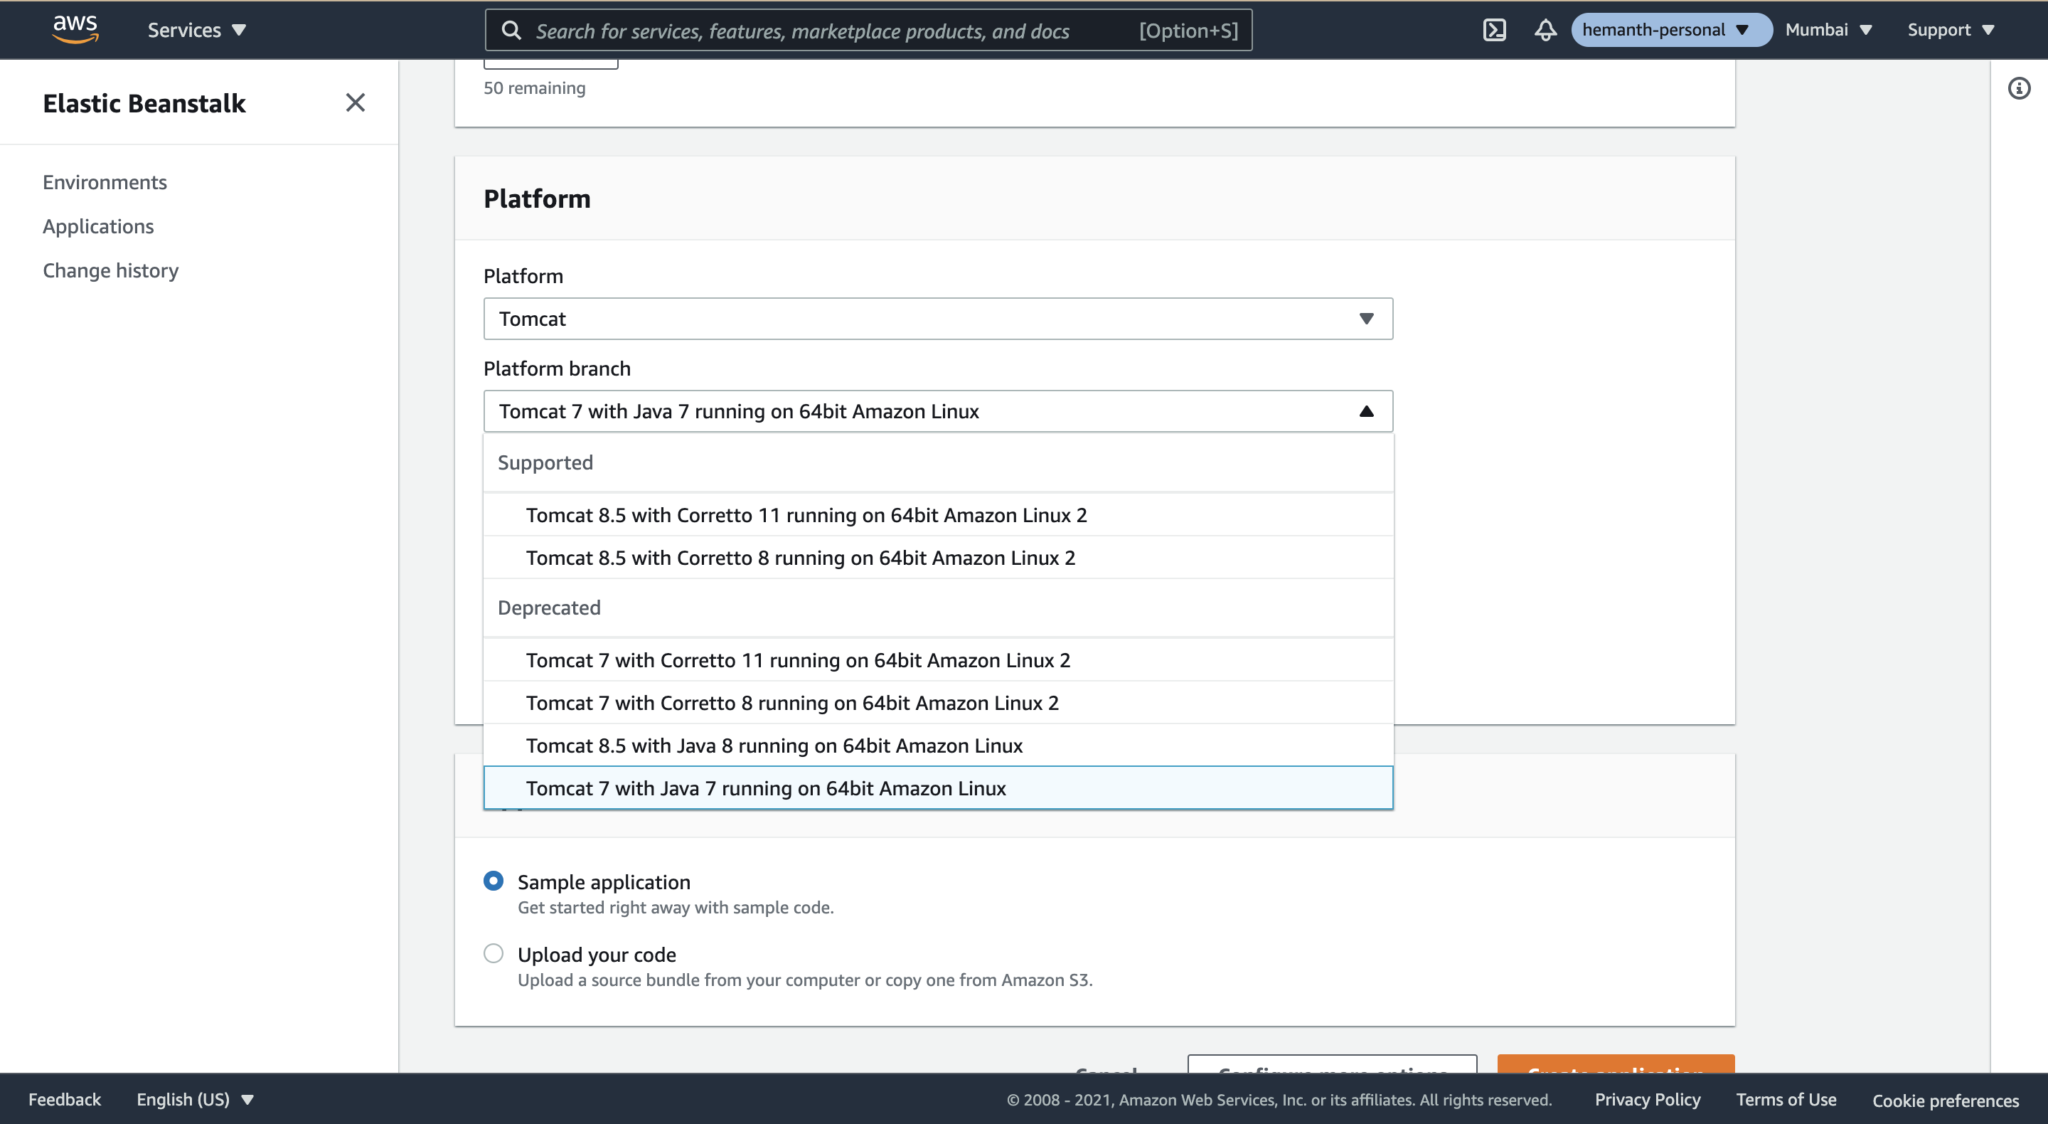Image resolution: width=2048 pixels, height=1124 pixels.
Task: Select the Sample application radio button
Action: click(493, 881)
